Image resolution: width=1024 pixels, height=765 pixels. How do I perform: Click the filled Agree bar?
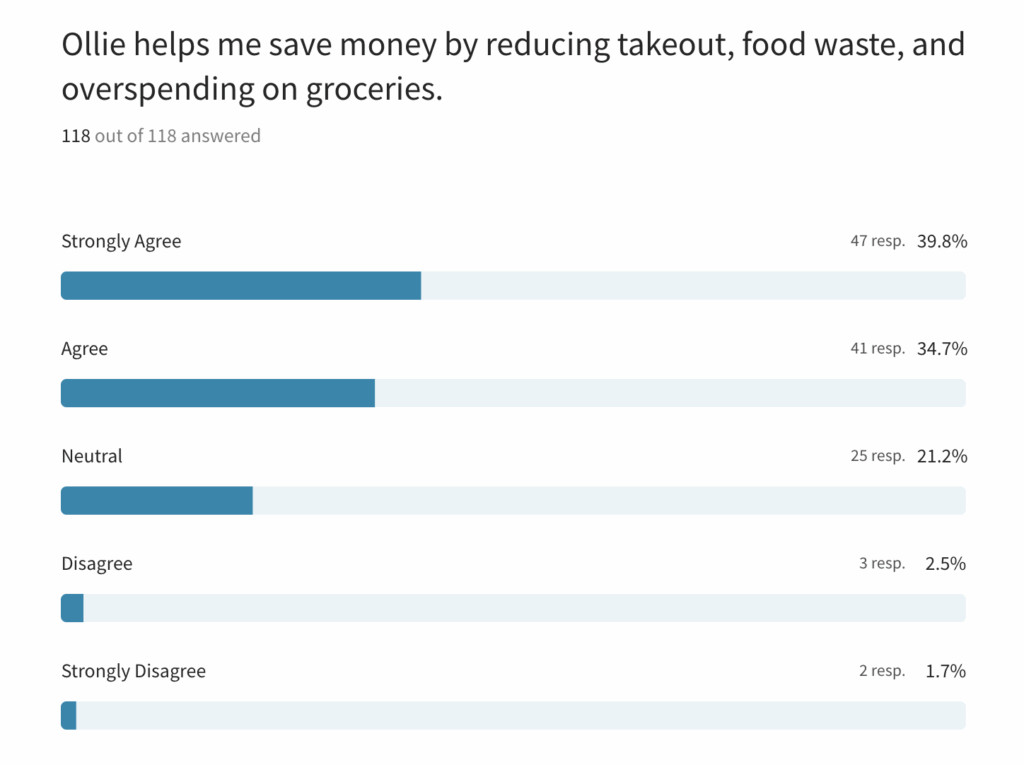click(x=218, y=393)
